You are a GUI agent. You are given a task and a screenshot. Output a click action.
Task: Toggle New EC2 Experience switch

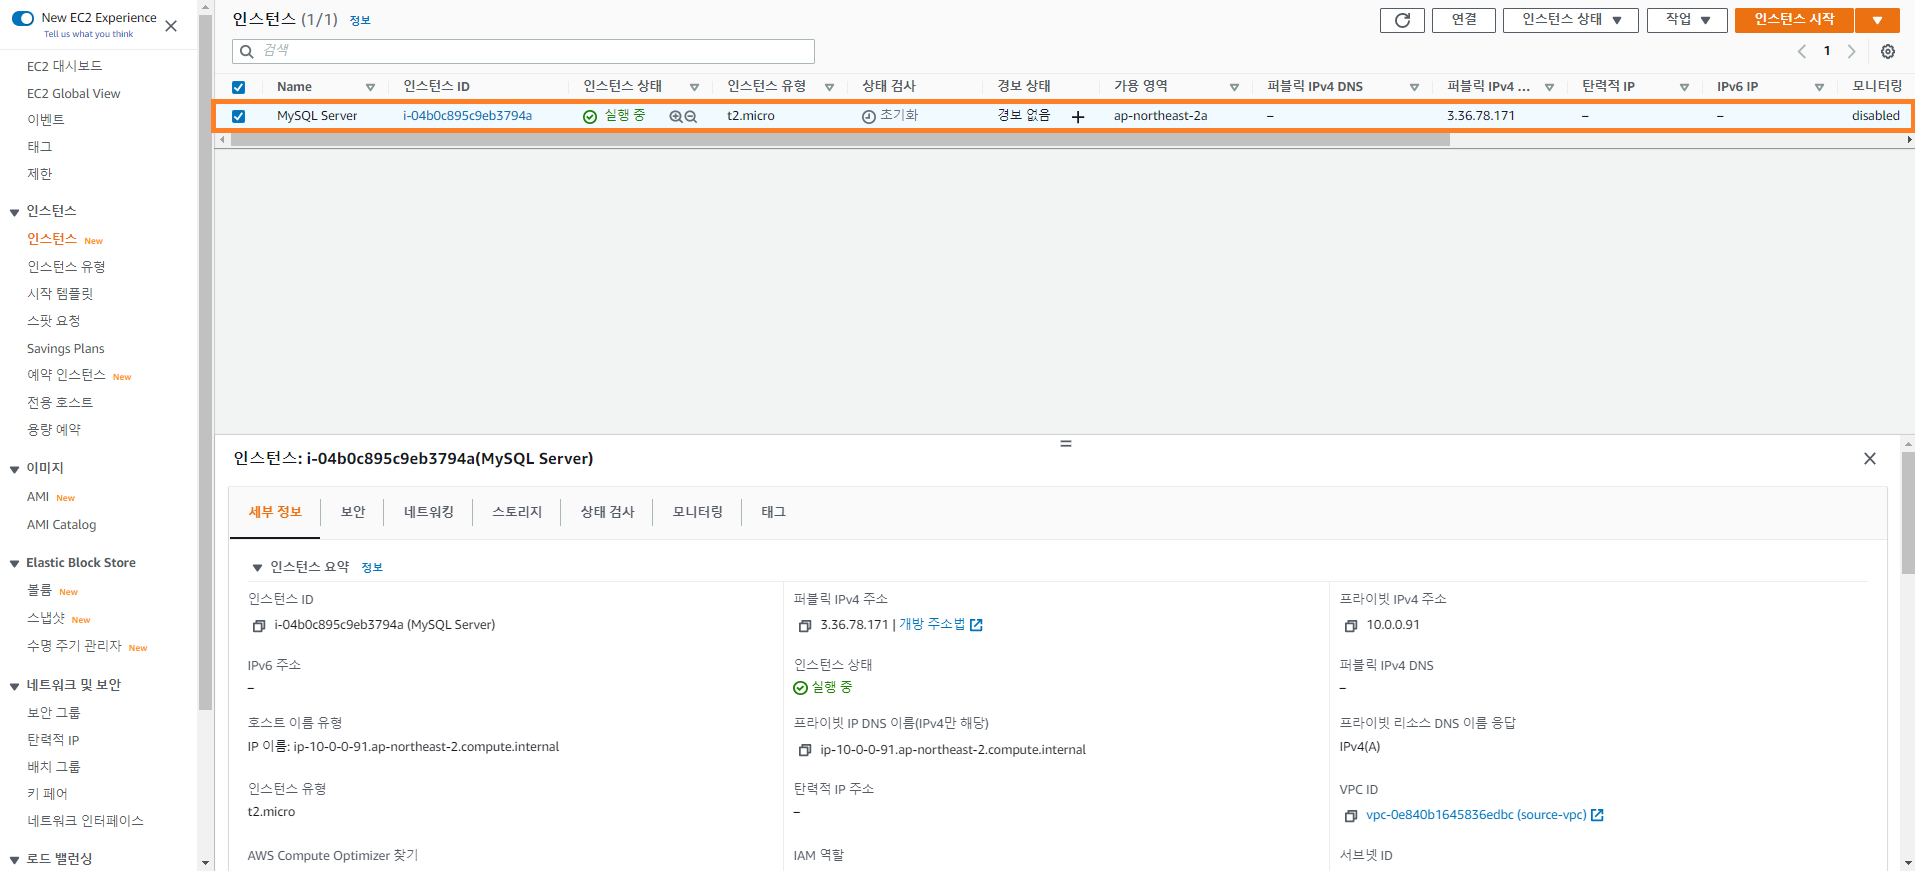(x=23, y=18)
